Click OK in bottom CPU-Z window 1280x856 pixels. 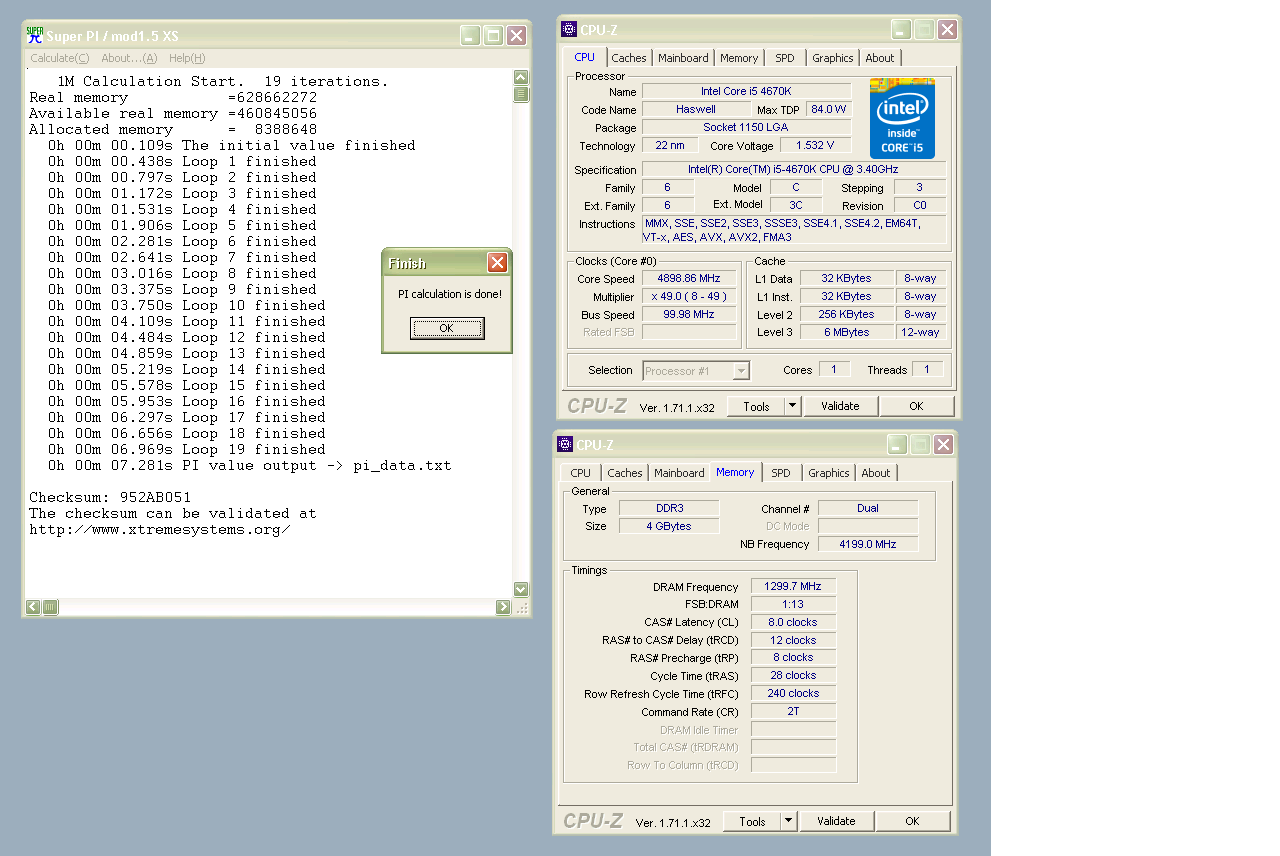[912, 821]
